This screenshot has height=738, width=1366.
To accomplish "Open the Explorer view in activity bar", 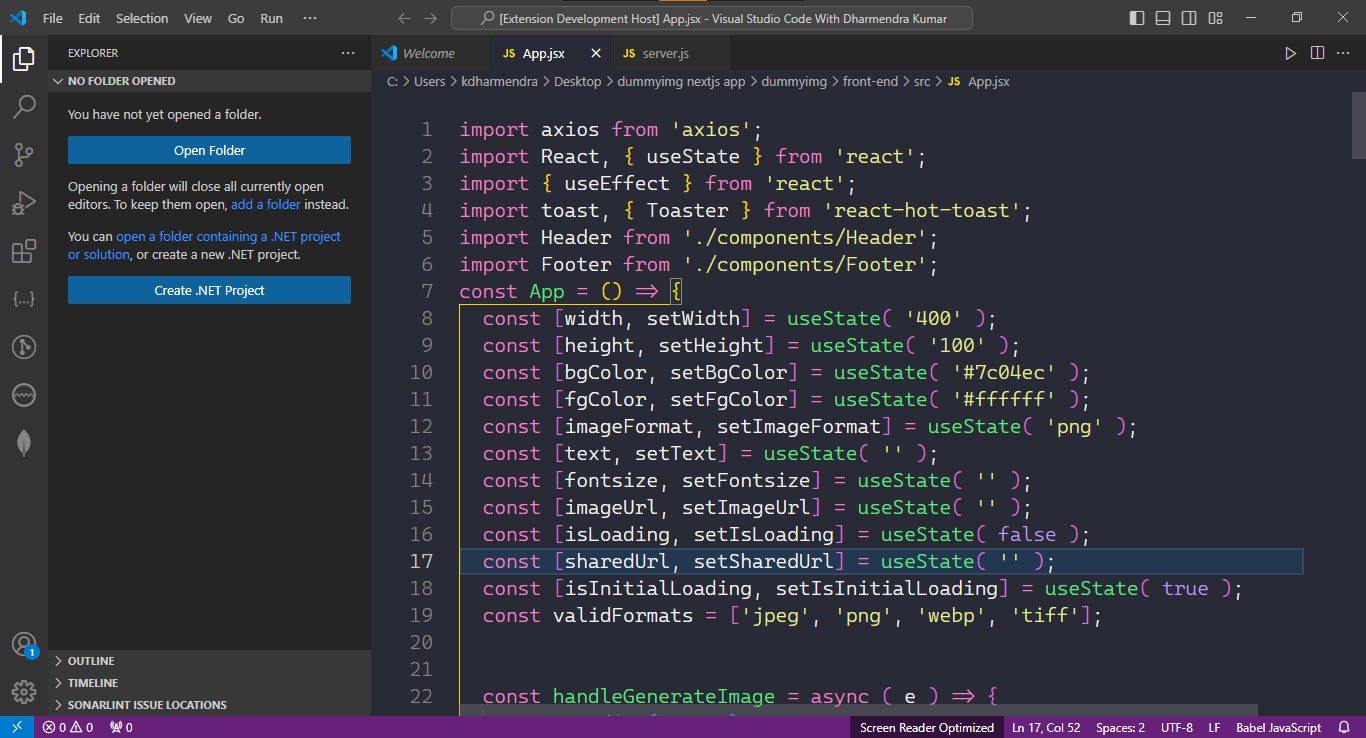I will click(24, 59).
